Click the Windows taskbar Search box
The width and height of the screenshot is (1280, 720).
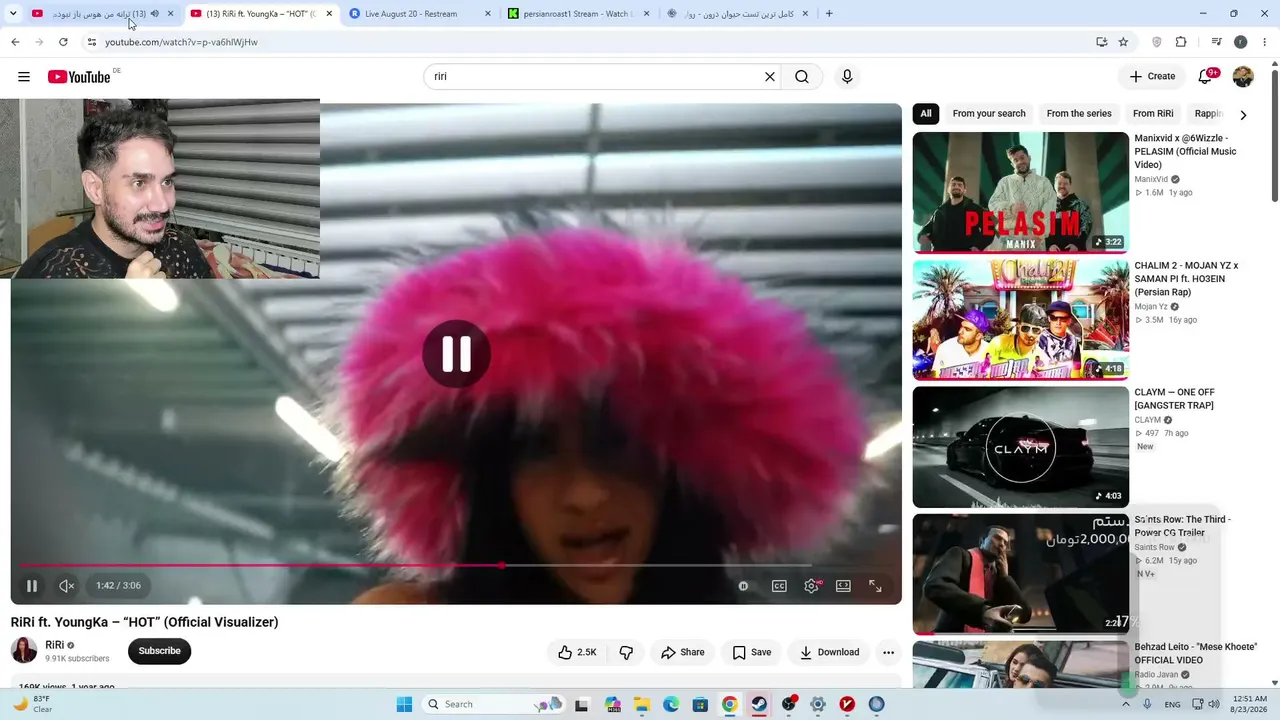(x=495, y=704)
